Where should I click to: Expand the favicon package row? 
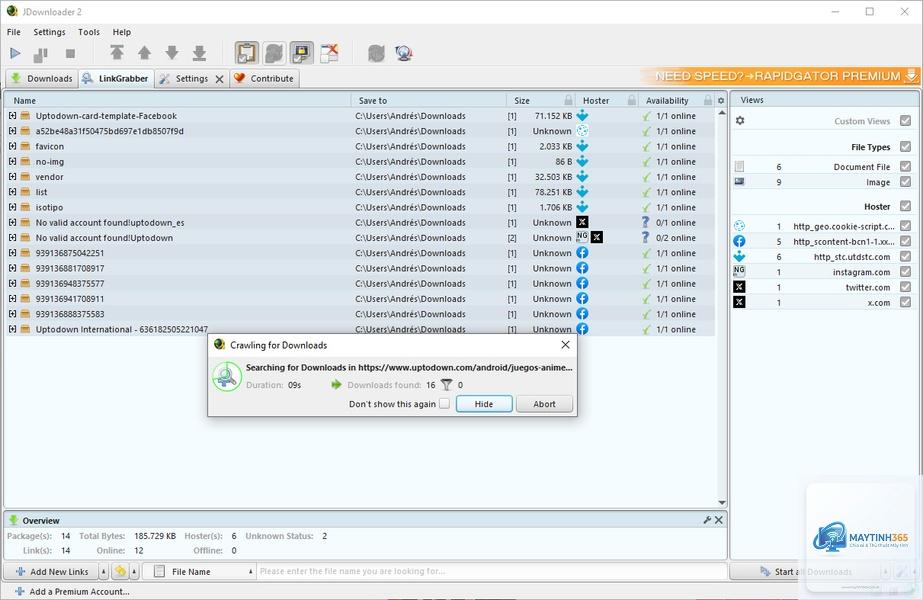[12, 146]
